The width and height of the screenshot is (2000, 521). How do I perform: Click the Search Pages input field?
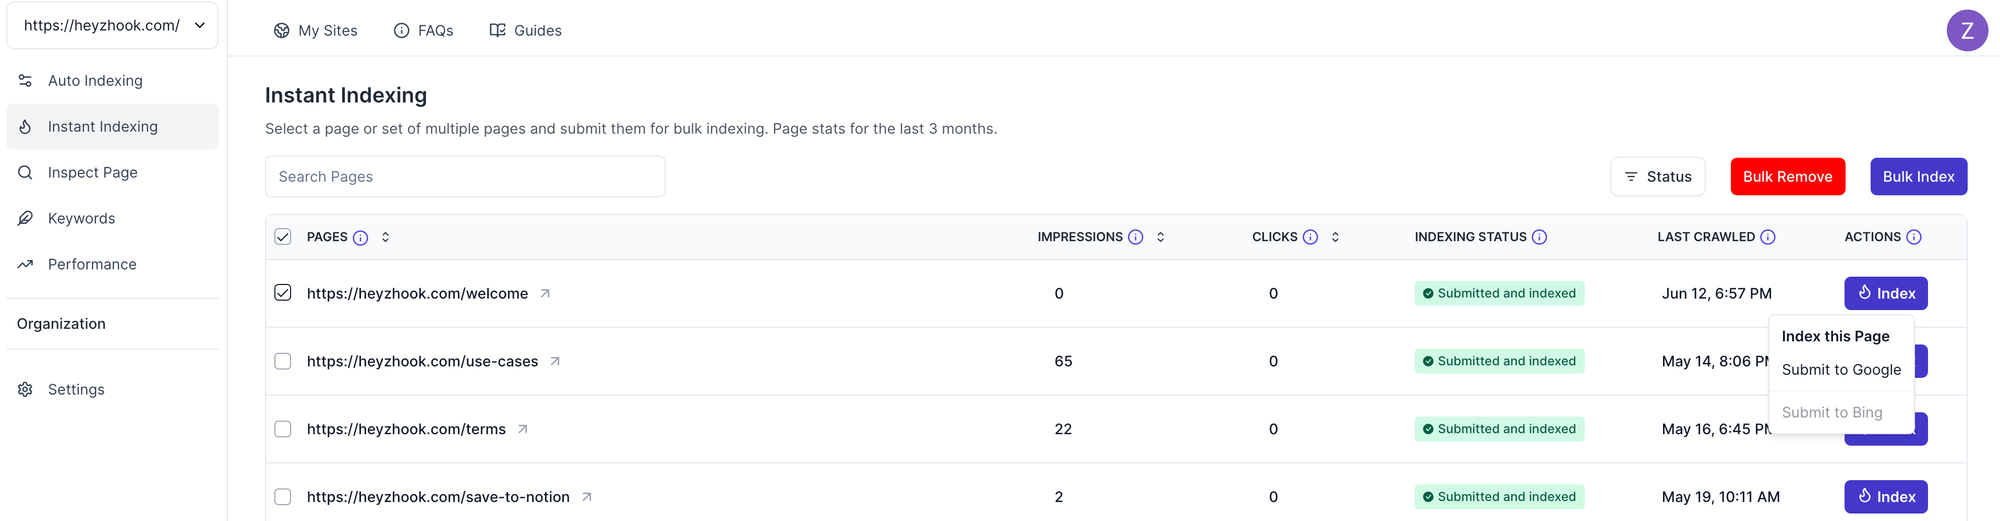click(x=465, y=177)
